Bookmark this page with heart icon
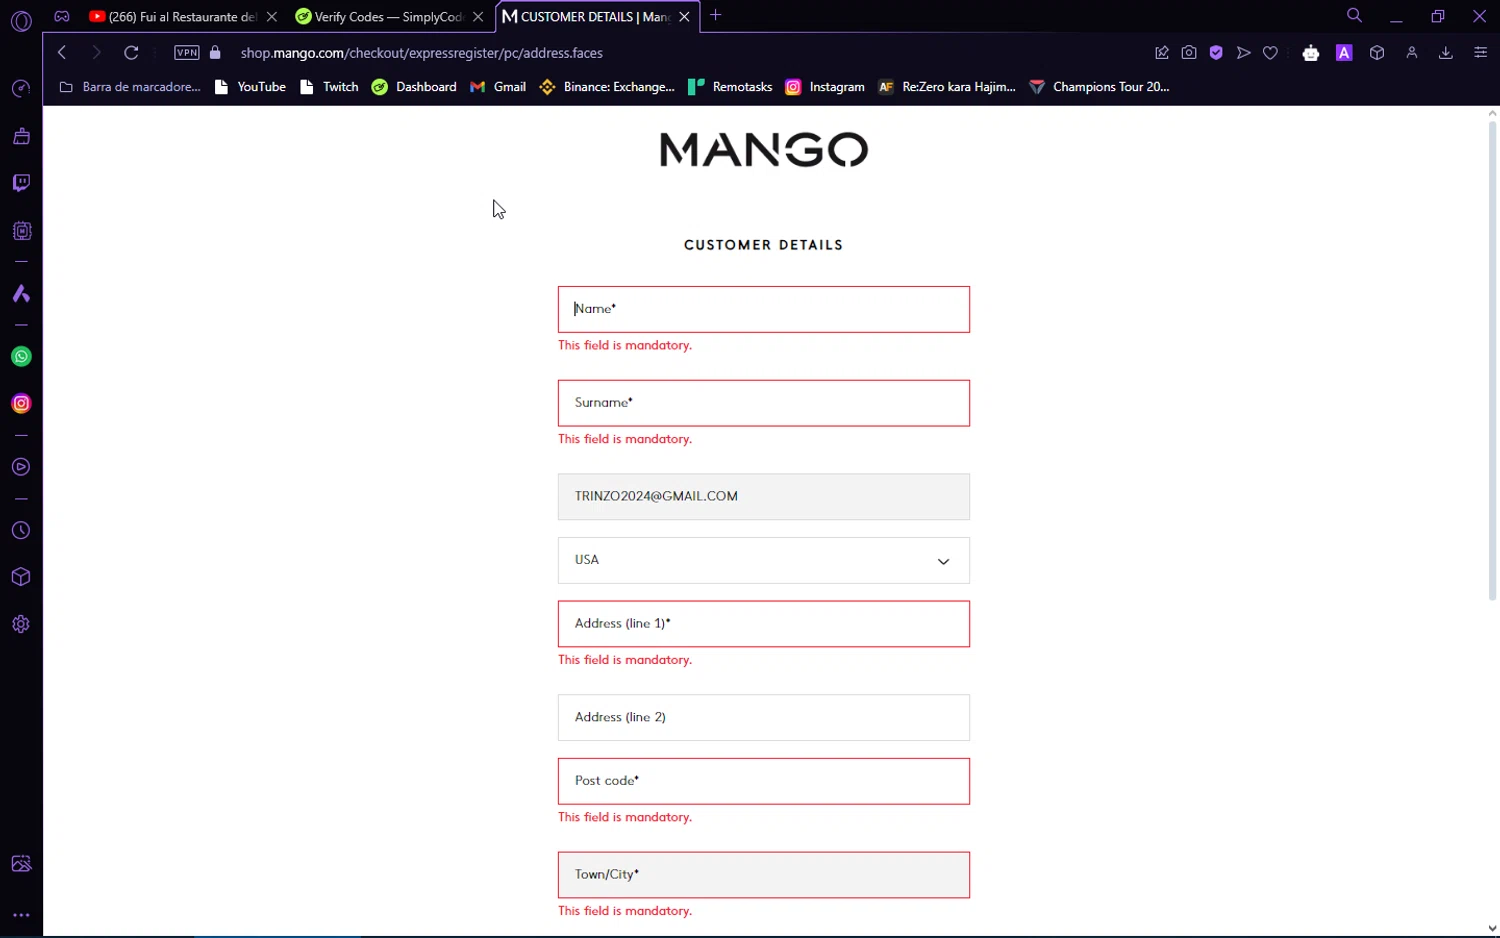The height and width of the screenshot is (938, 1500). click(x=1270, y=53)
